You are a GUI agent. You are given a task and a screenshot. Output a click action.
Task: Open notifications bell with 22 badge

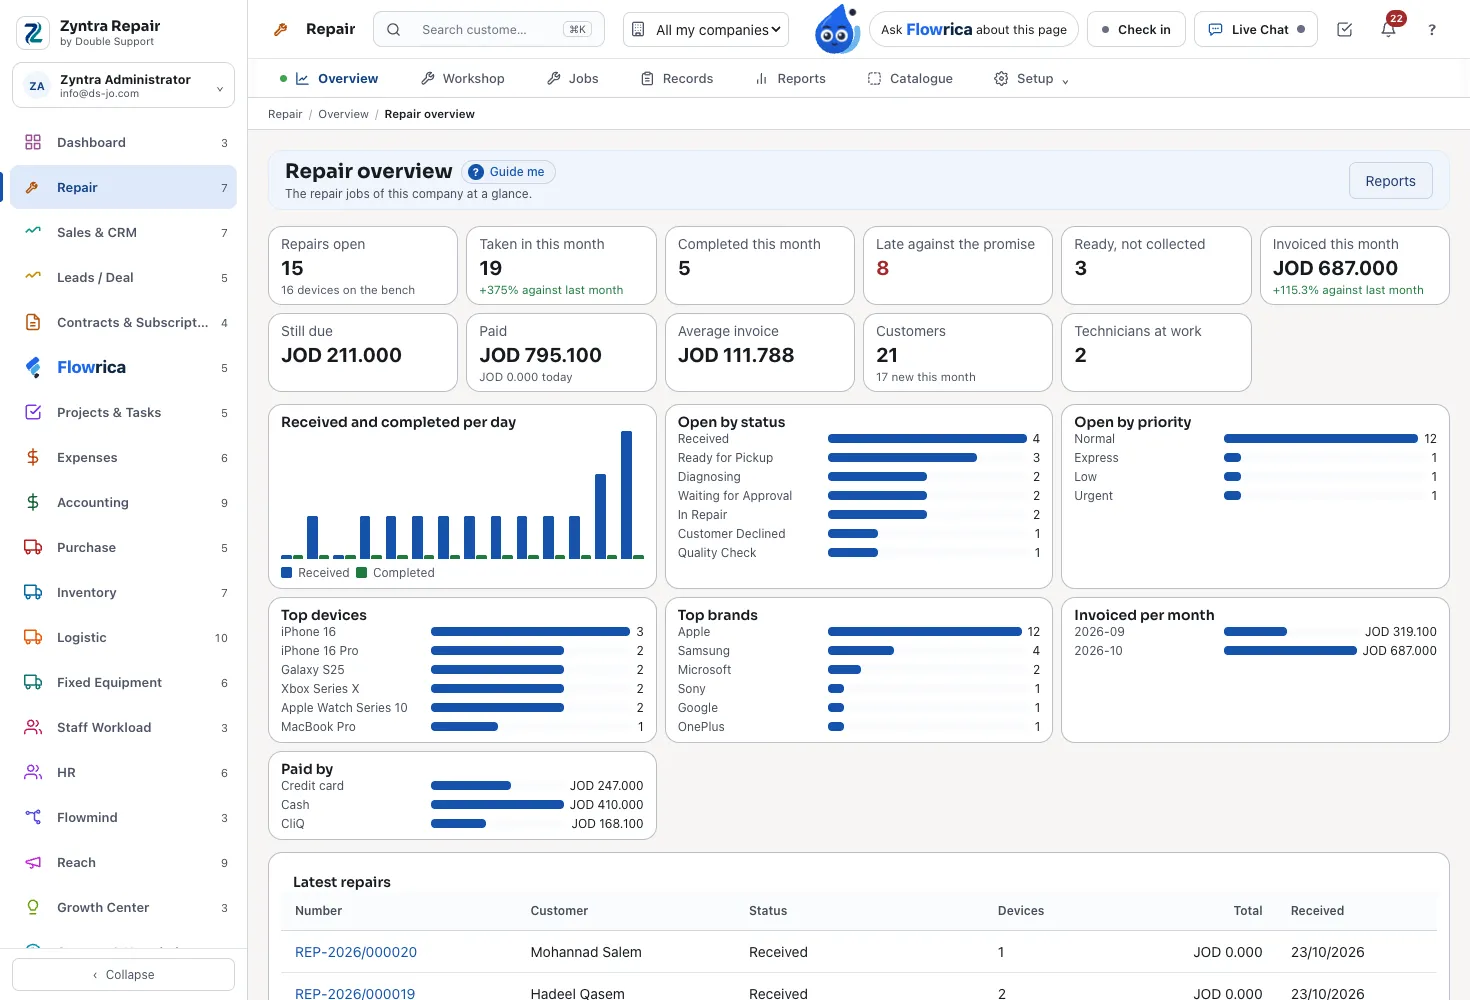tap(1389, 29)
